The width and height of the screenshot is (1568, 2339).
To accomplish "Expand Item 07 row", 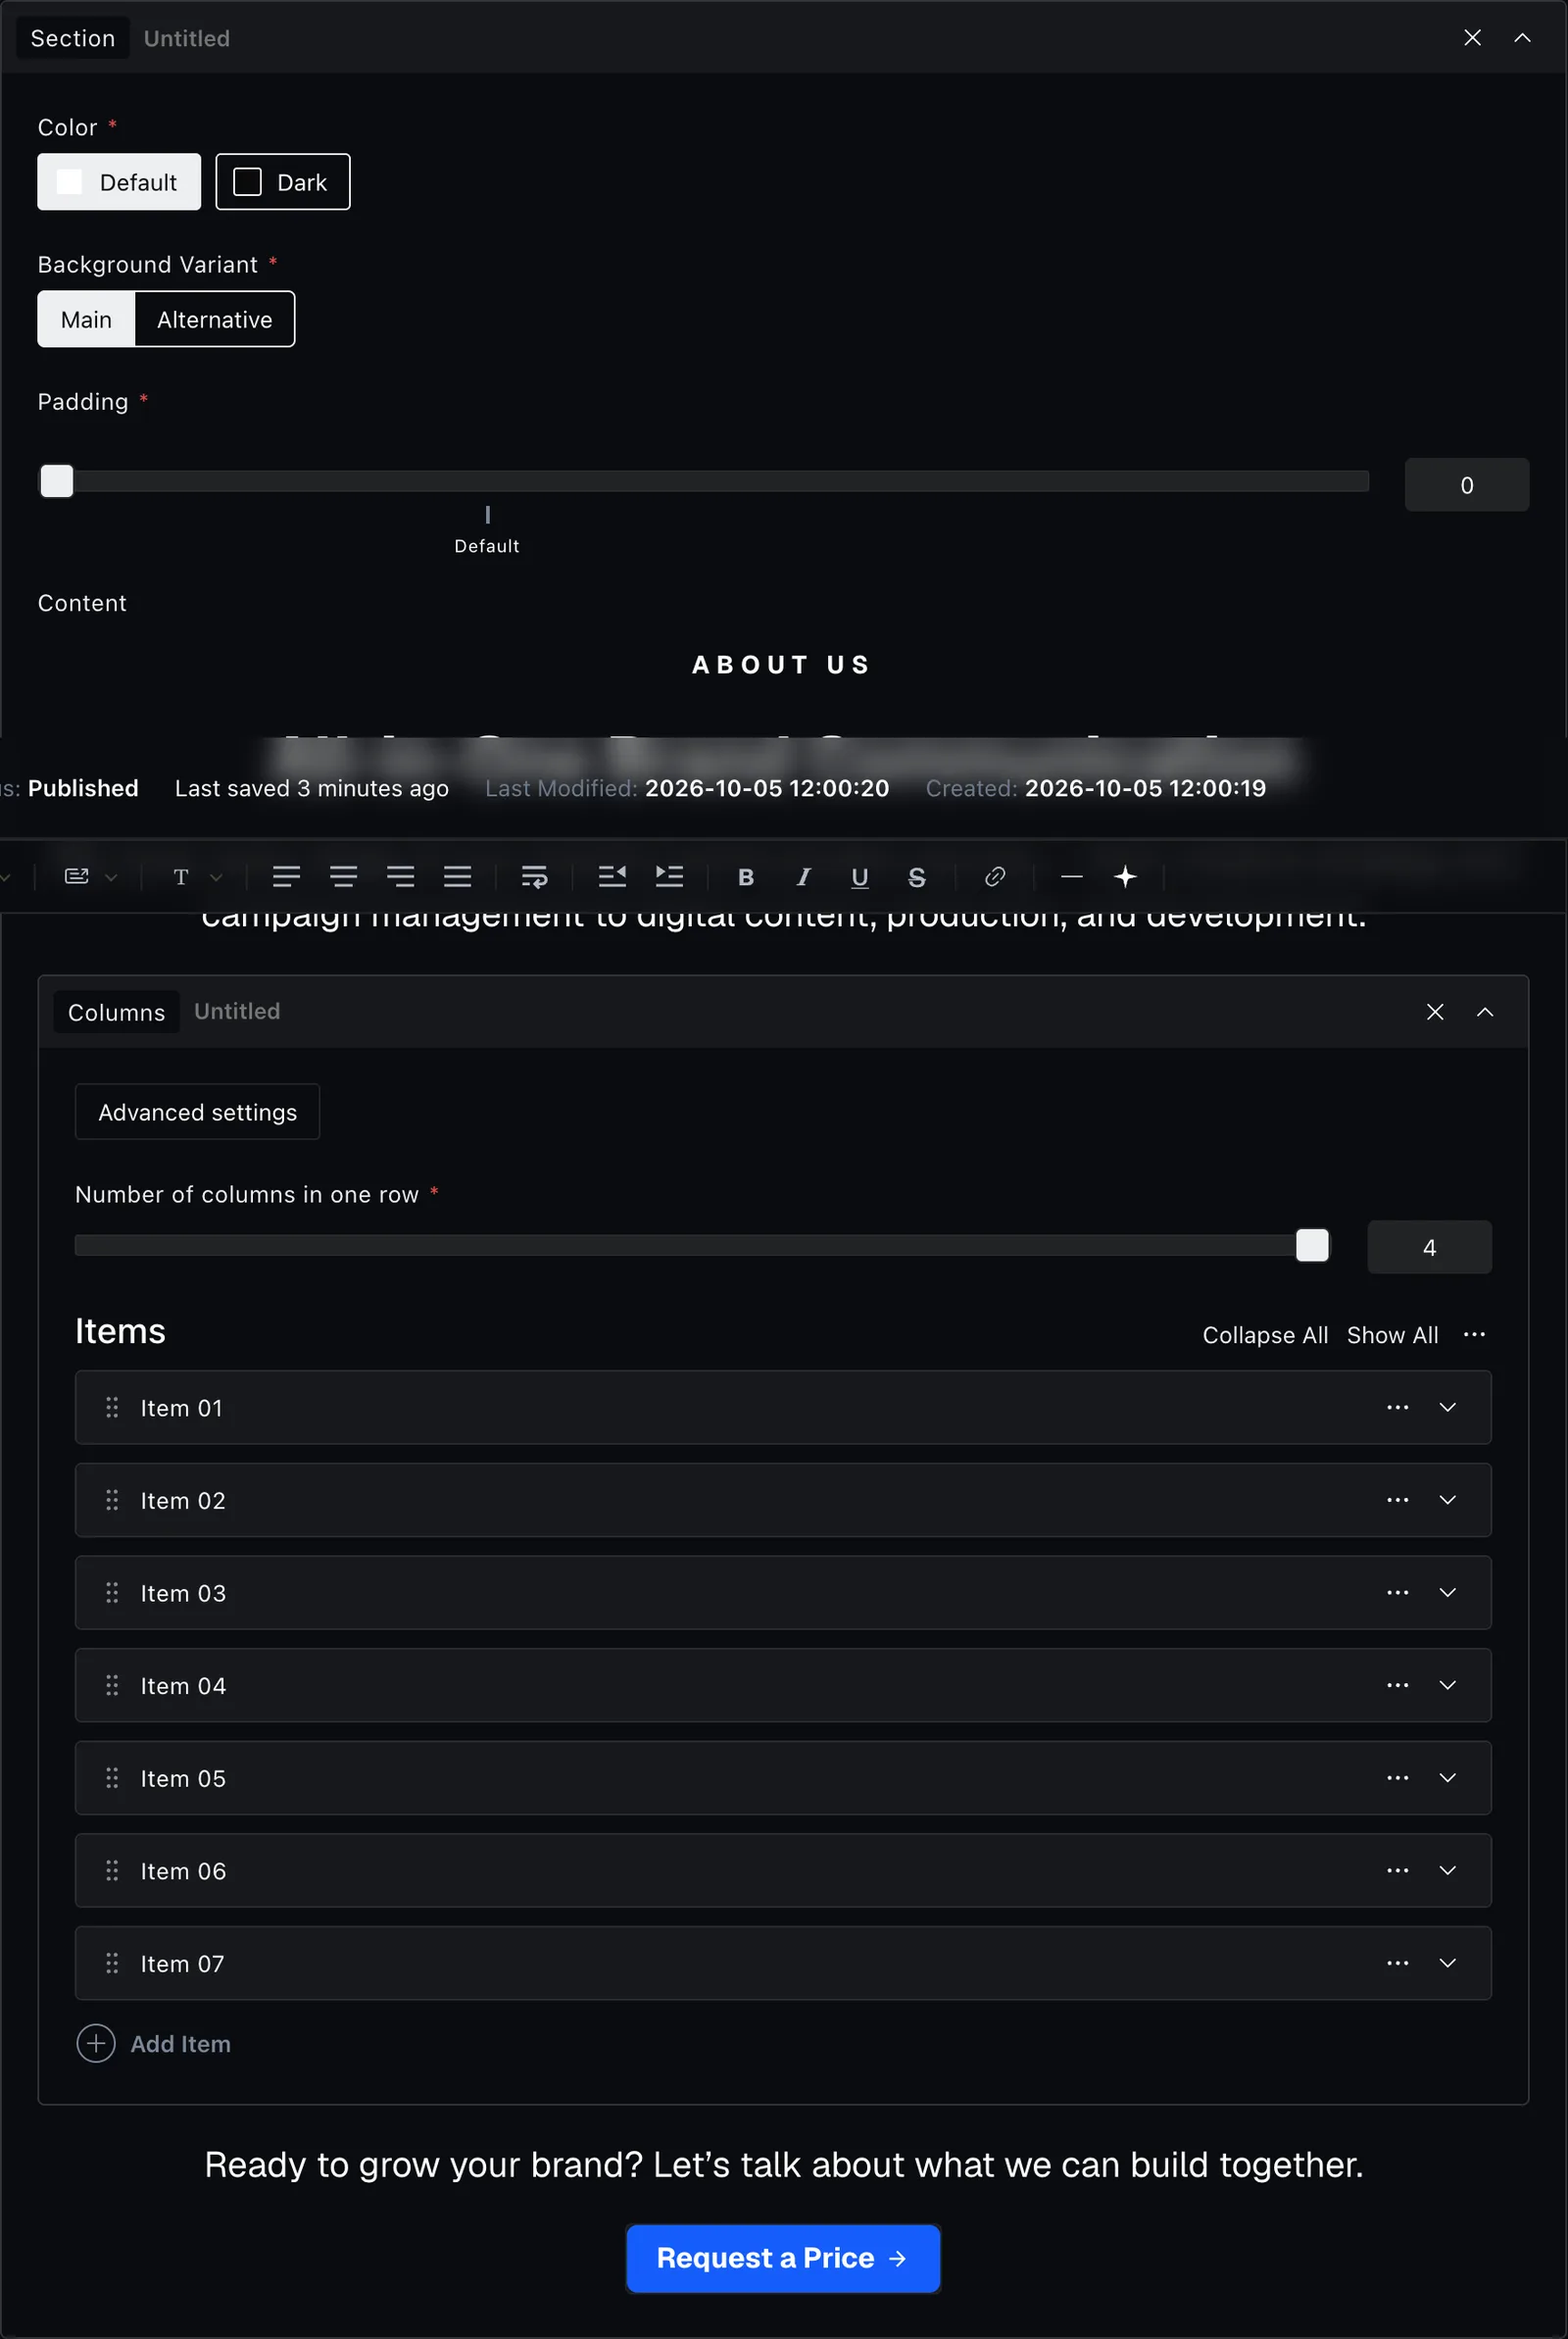I will [x=1447, y=1963].
